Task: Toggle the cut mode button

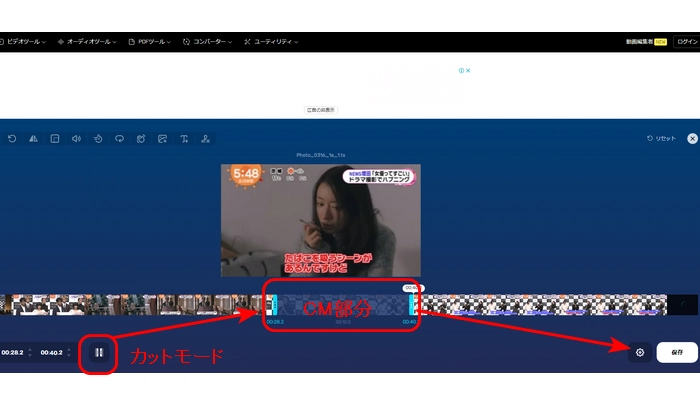Action: tap(99, 352)
